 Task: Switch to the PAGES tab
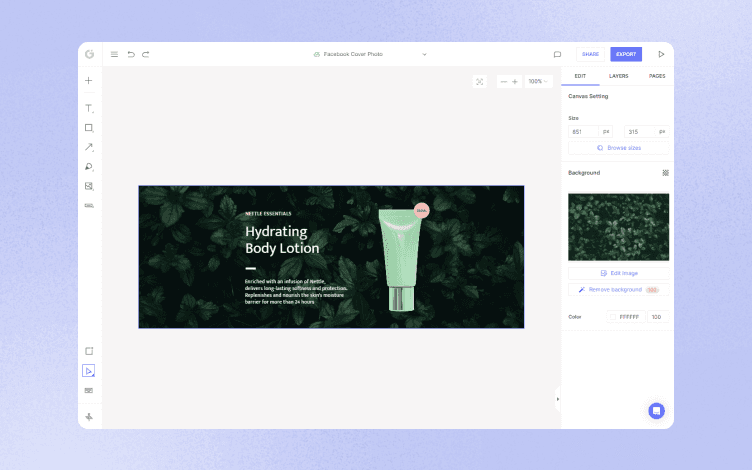[x=657, y=76]
